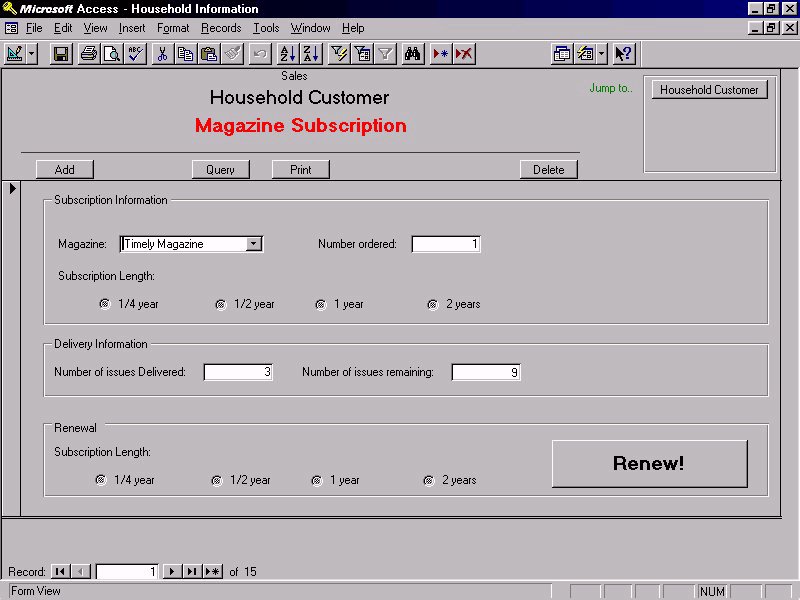Image resolution: width=800 pixels, height=600 pixels.
Task: Select subscription 1/2 year radio
Action: point(220,305)
